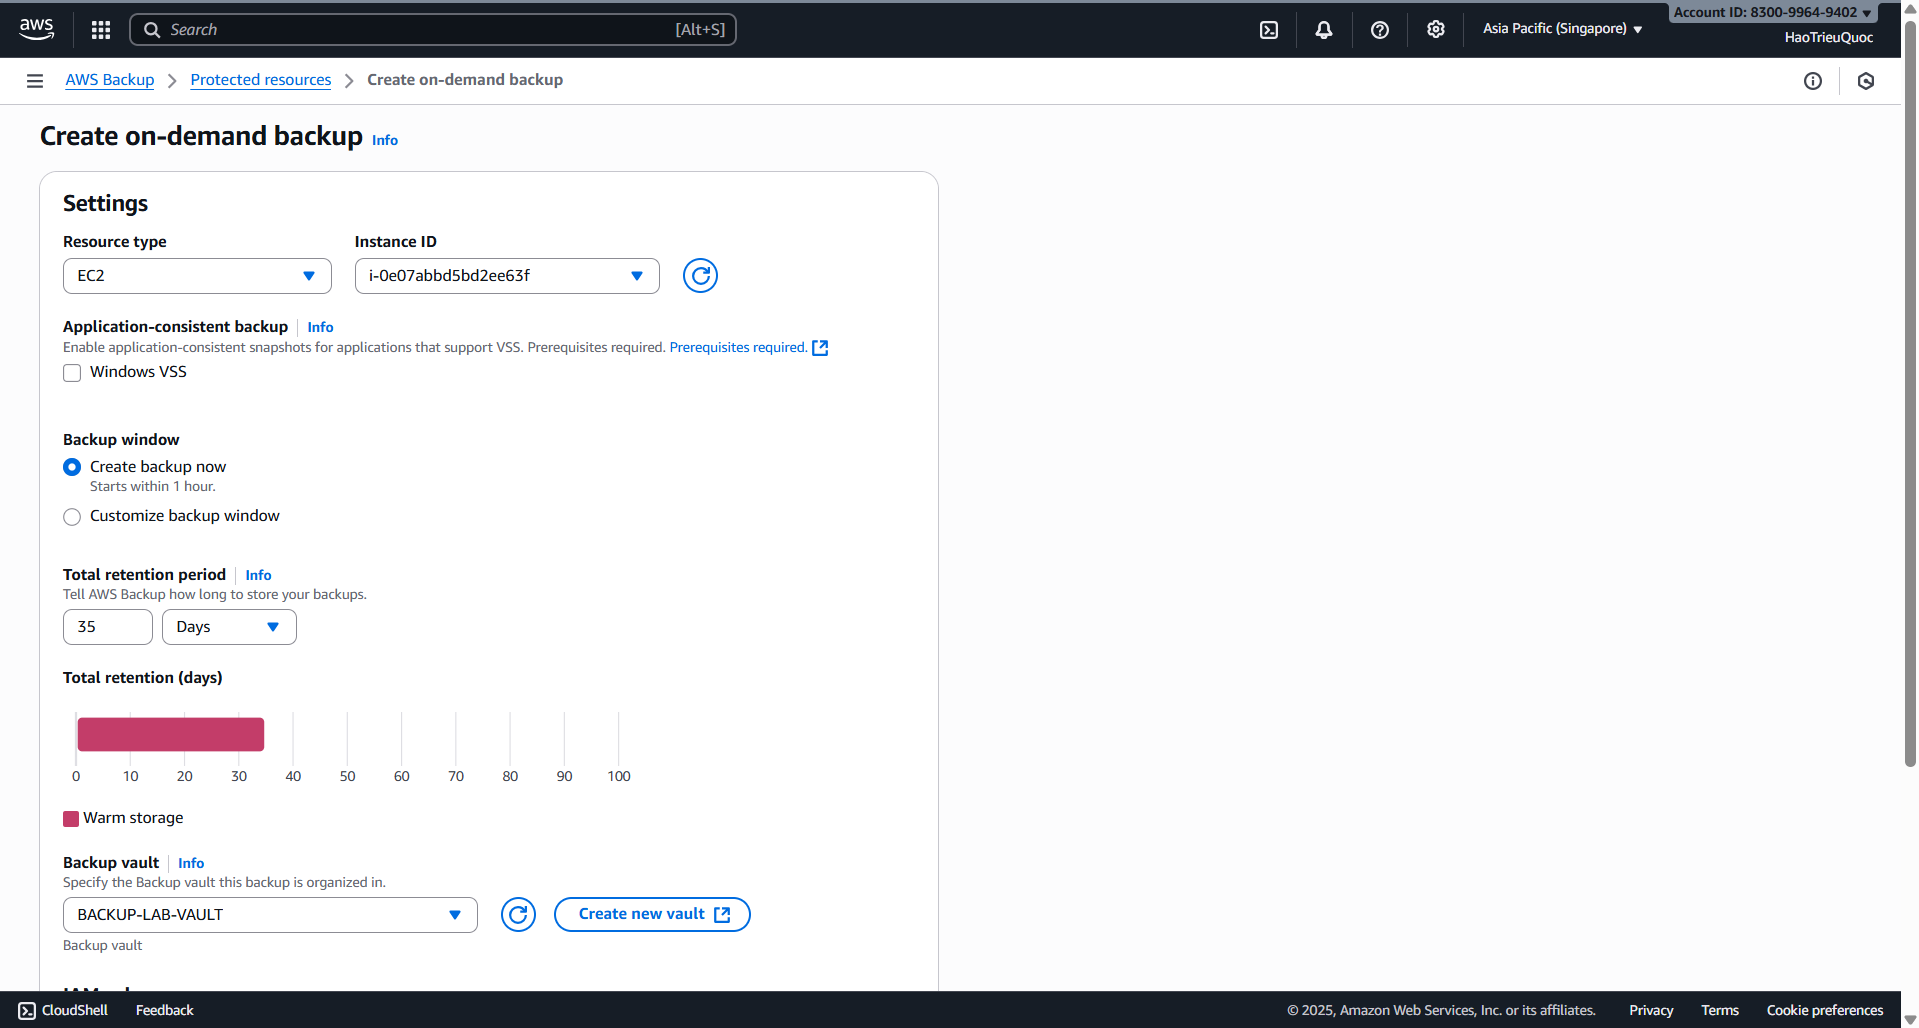Select Create backup now option
This screenshot has height=1028, width=1919.
pos(71,466)
